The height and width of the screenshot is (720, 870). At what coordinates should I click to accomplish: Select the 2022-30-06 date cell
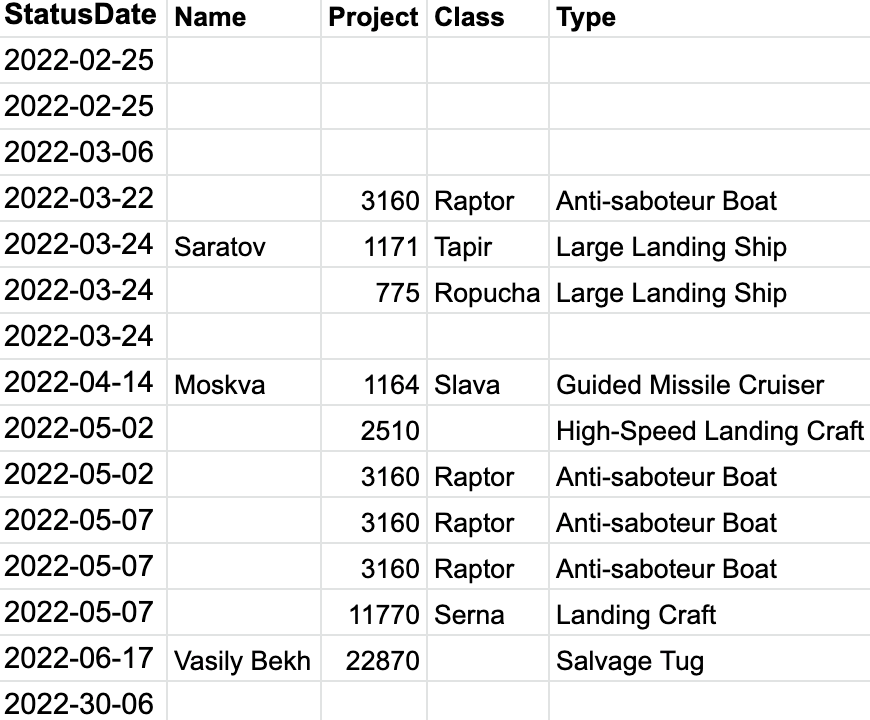80,704
